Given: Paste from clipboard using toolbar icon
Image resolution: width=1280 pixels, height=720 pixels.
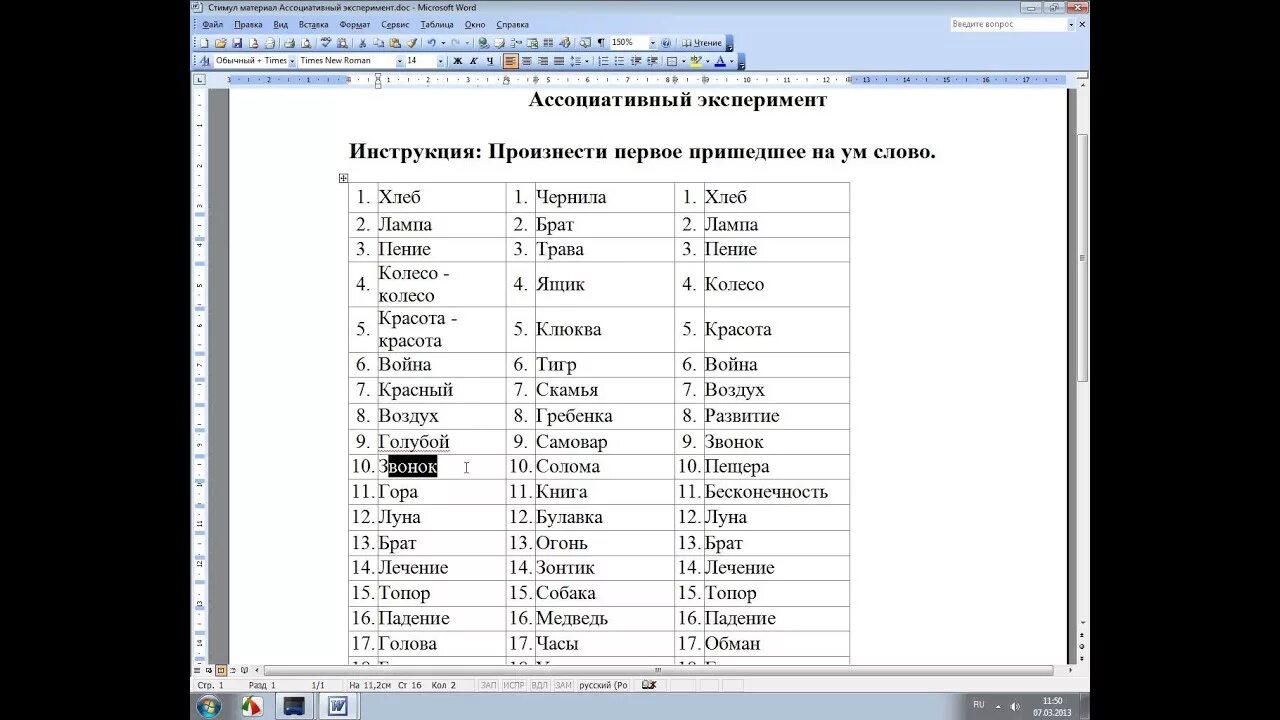Looking at the screenshot, I should [x=395, y=43].
